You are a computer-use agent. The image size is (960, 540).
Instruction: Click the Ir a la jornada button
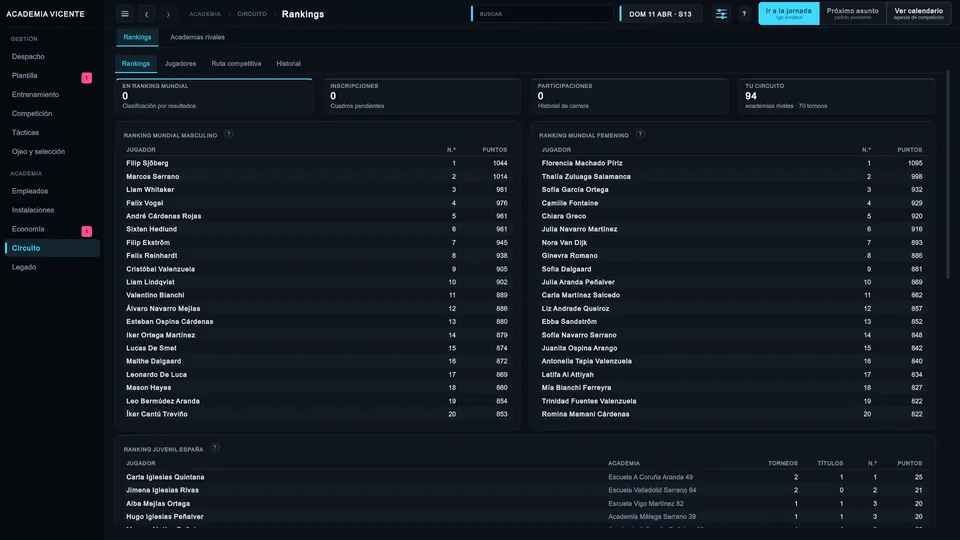pos(789,13)
